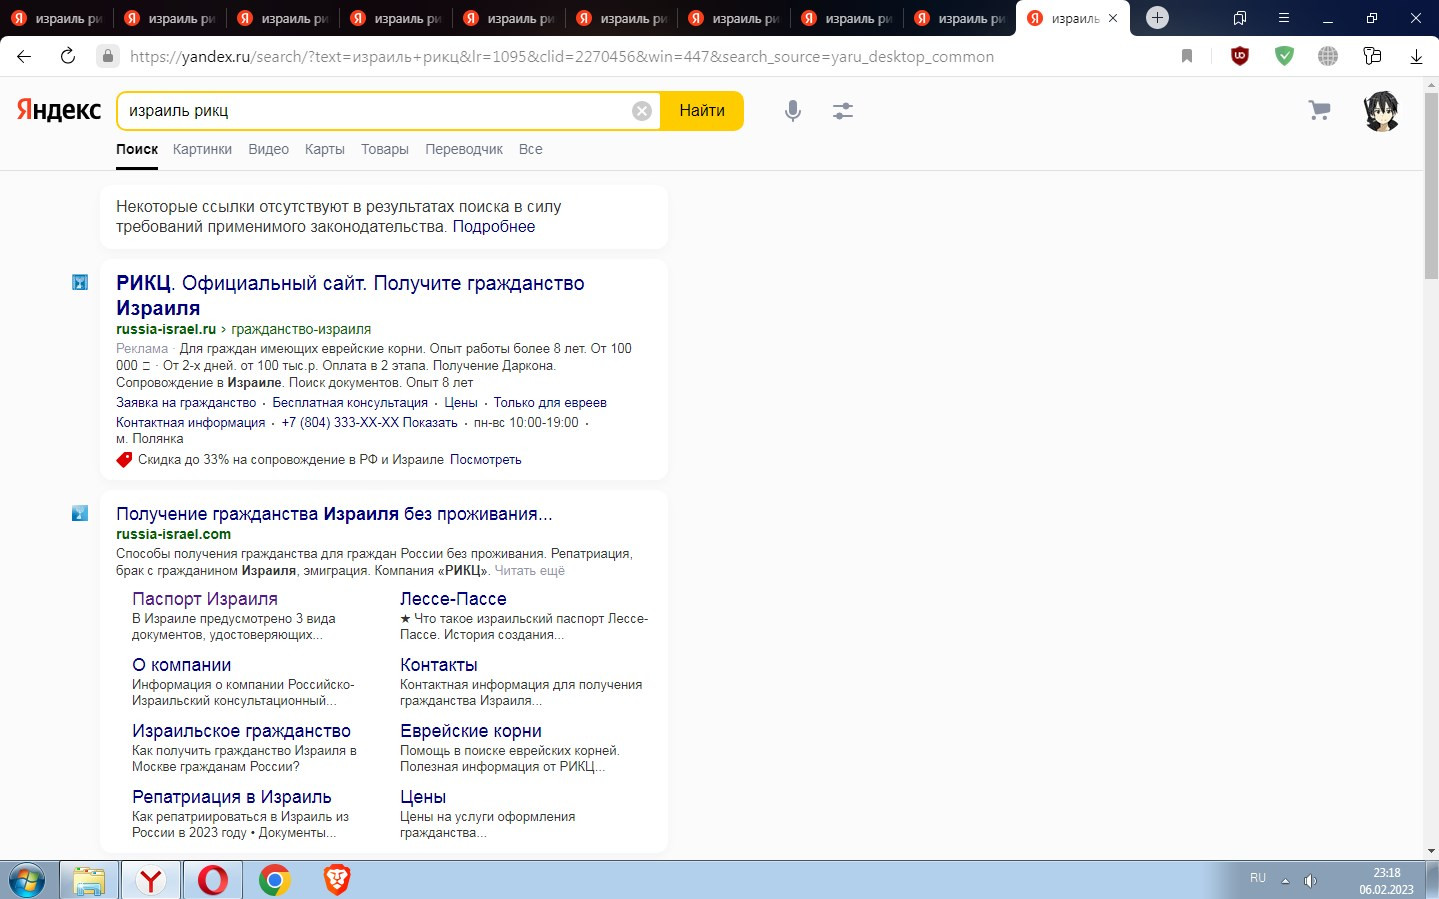Click the favicon beside russia-israel.com result
Image resolution: width=1439 pixels, height=899 pixels.
[x=80, y=514]
